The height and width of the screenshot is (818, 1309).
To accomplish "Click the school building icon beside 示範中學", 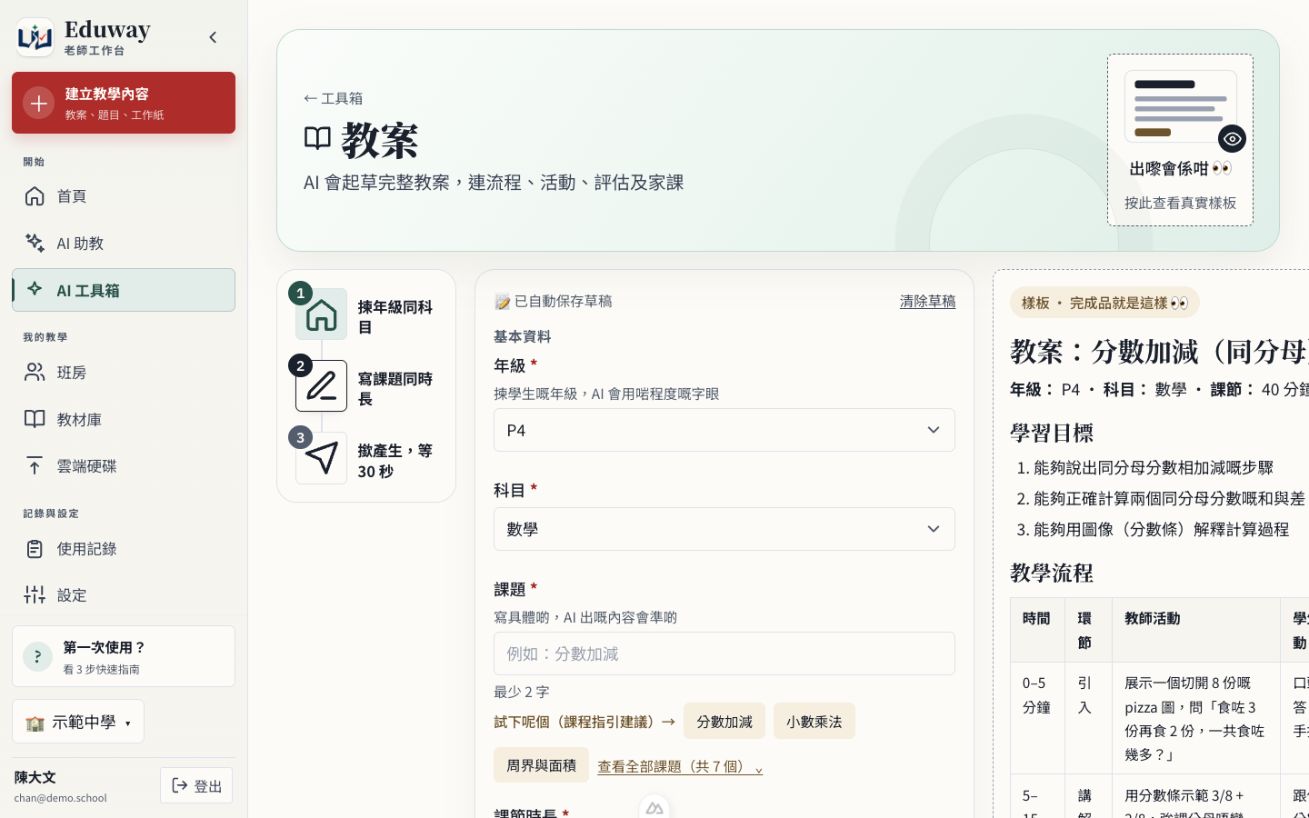I will pyautogui.click(x=35, y=722).
